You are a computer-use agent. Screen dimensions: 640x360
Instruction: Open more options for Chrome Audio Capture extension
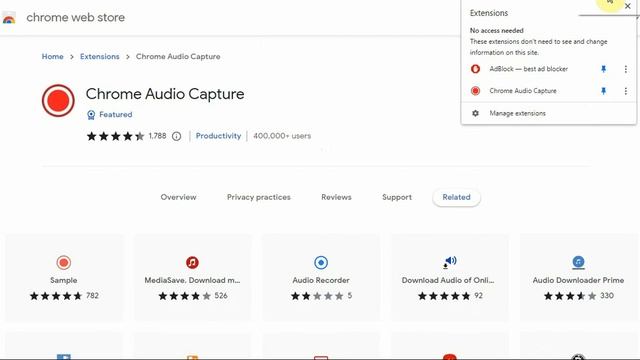(625, 91)
